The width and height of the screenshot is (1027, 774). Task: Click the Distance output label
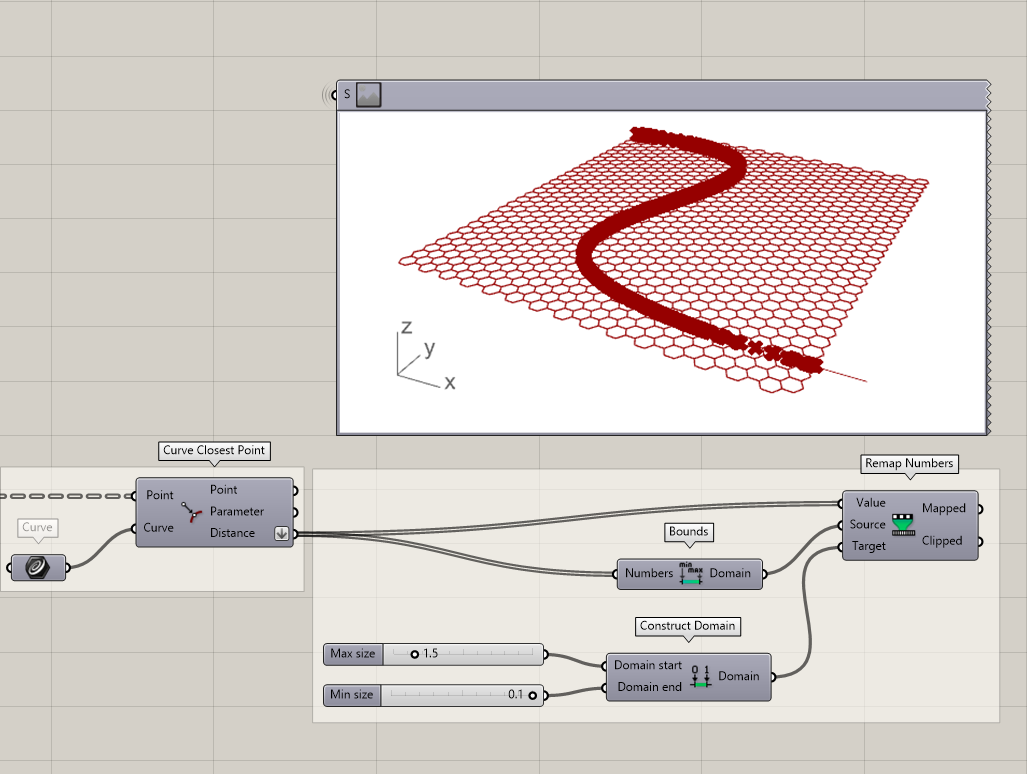click(x=232, y=533)
